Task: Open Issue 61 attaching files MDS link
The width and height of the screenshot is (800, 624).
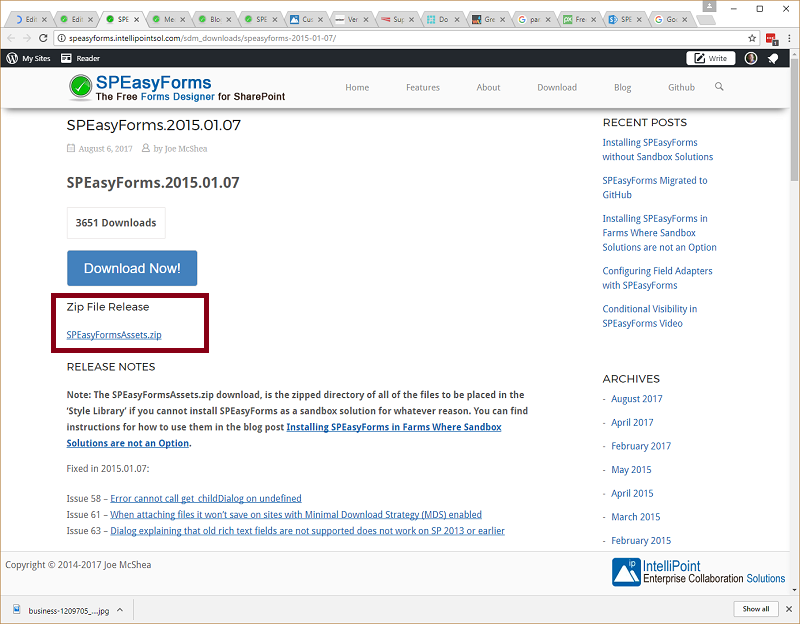Action: point(296,514)
